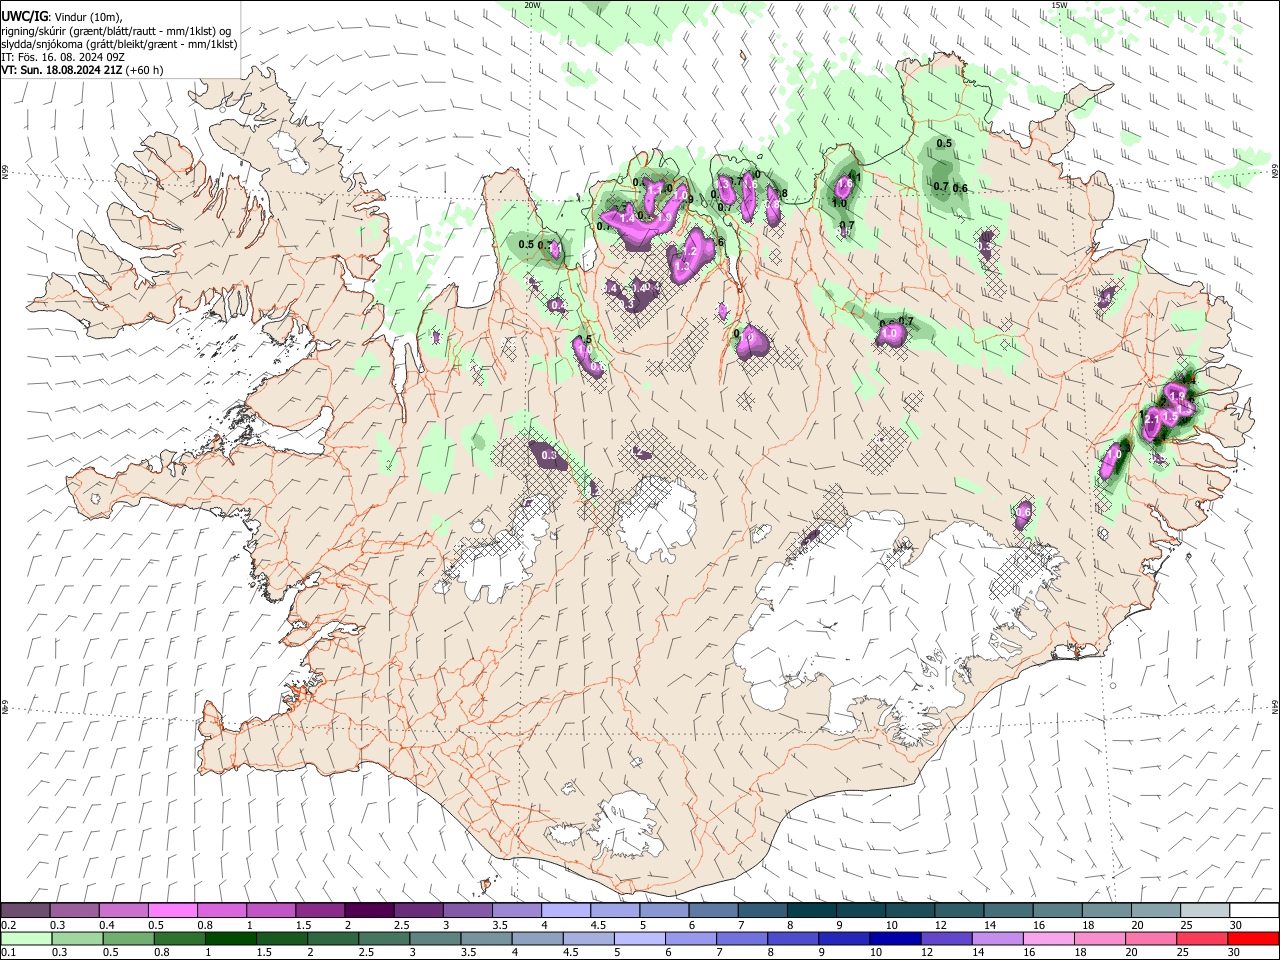Click the 'VT: Sun. 18.08.2024 21Z' valid time
This screenshot has width=1280, height=960.
click(x=61, y=70)
